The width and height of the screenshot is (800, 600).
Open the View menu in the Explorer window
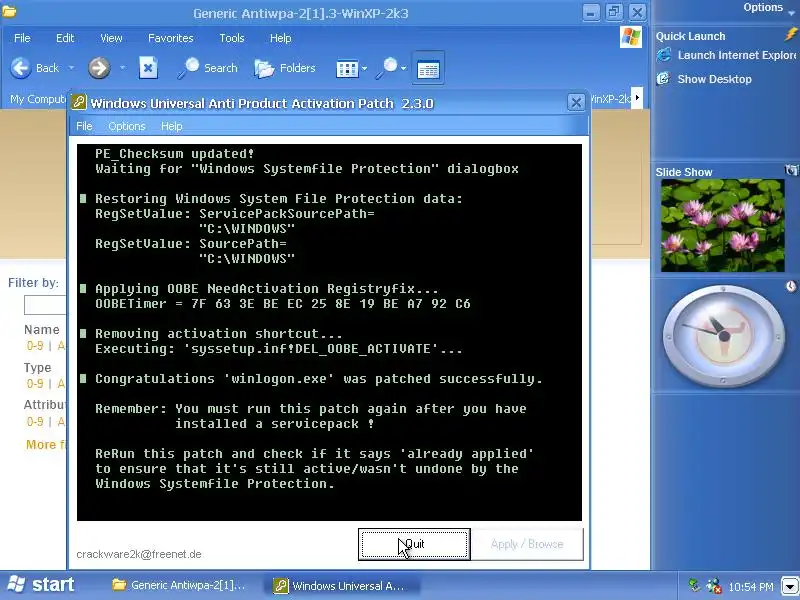coord(111,38)
